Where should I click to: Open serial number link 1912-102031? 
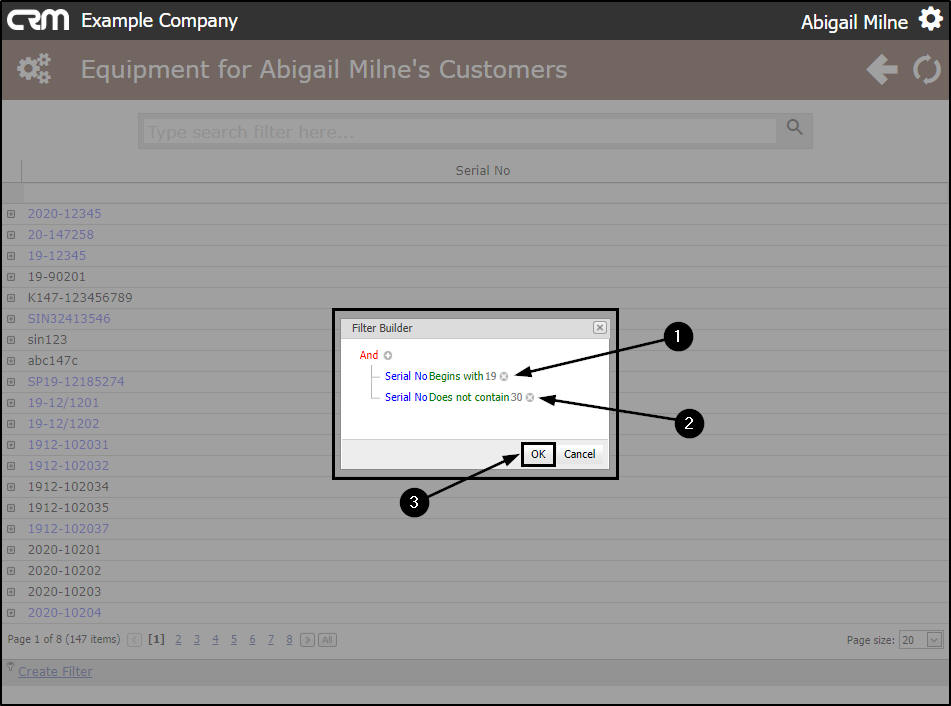pos(68,445)
